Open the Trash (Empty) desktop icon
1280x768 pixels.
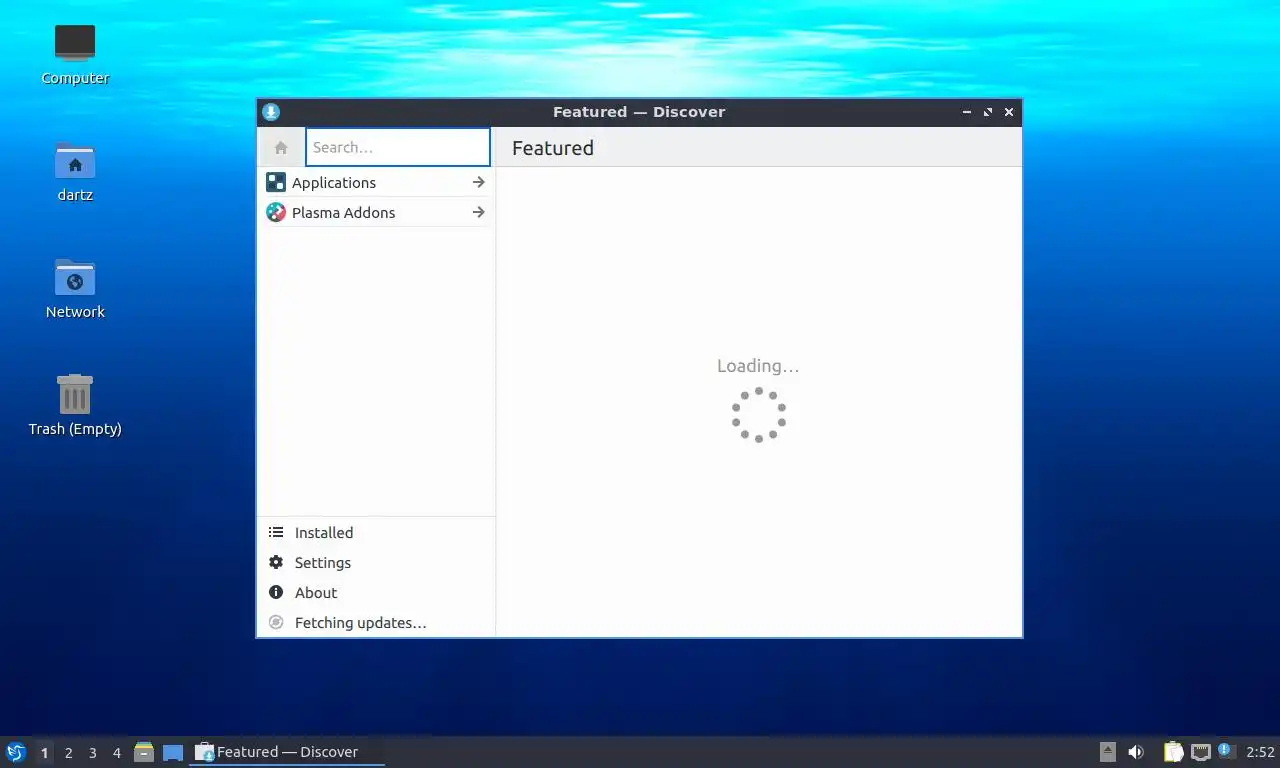tap(75, 405)
